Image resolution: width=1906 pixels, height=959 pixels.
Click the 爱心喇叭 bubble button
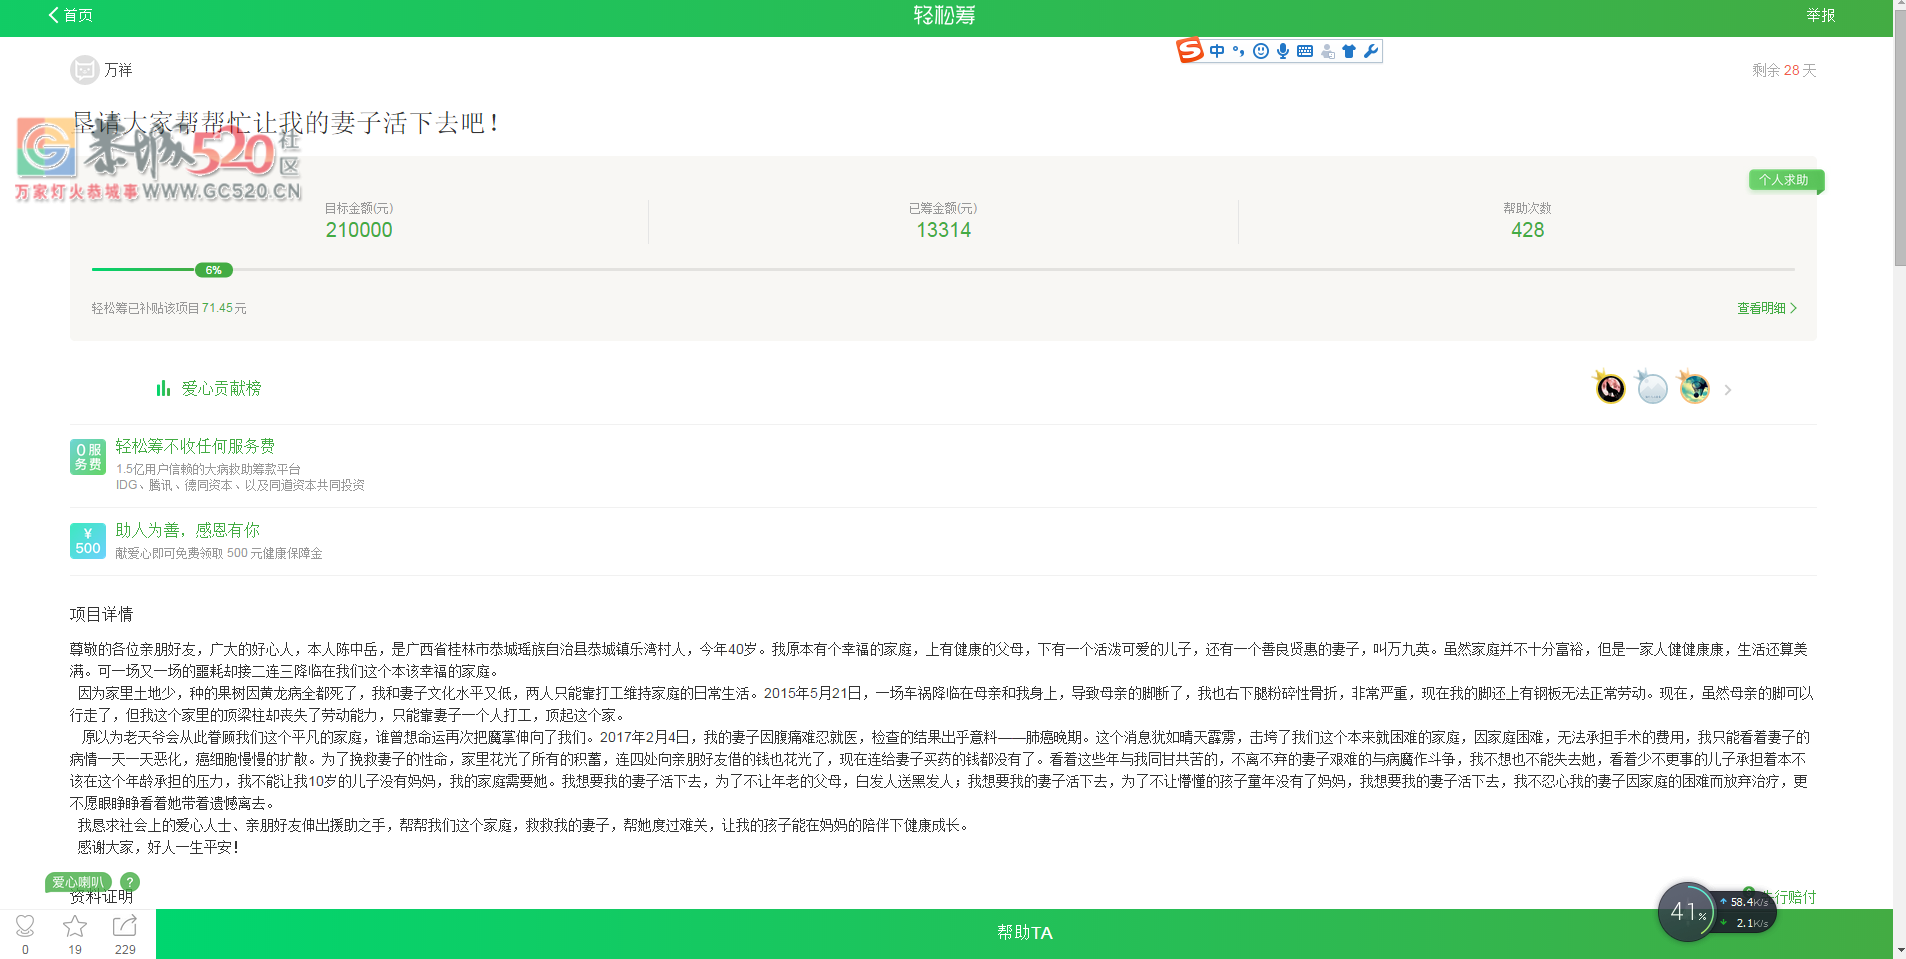[x=78, y=882]
